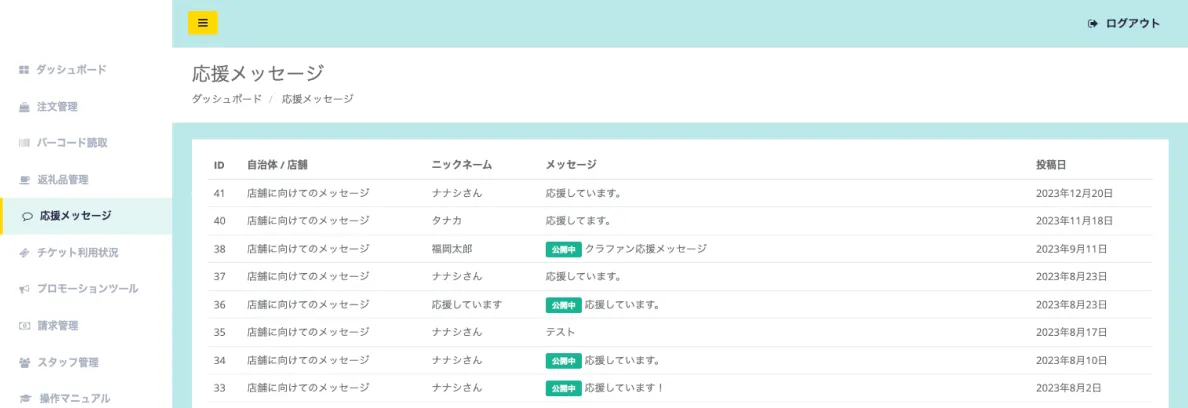Click the speech bubble icon for 応援メッセージ
This screenshot has height=408, width=1188.
pos(27,216)
